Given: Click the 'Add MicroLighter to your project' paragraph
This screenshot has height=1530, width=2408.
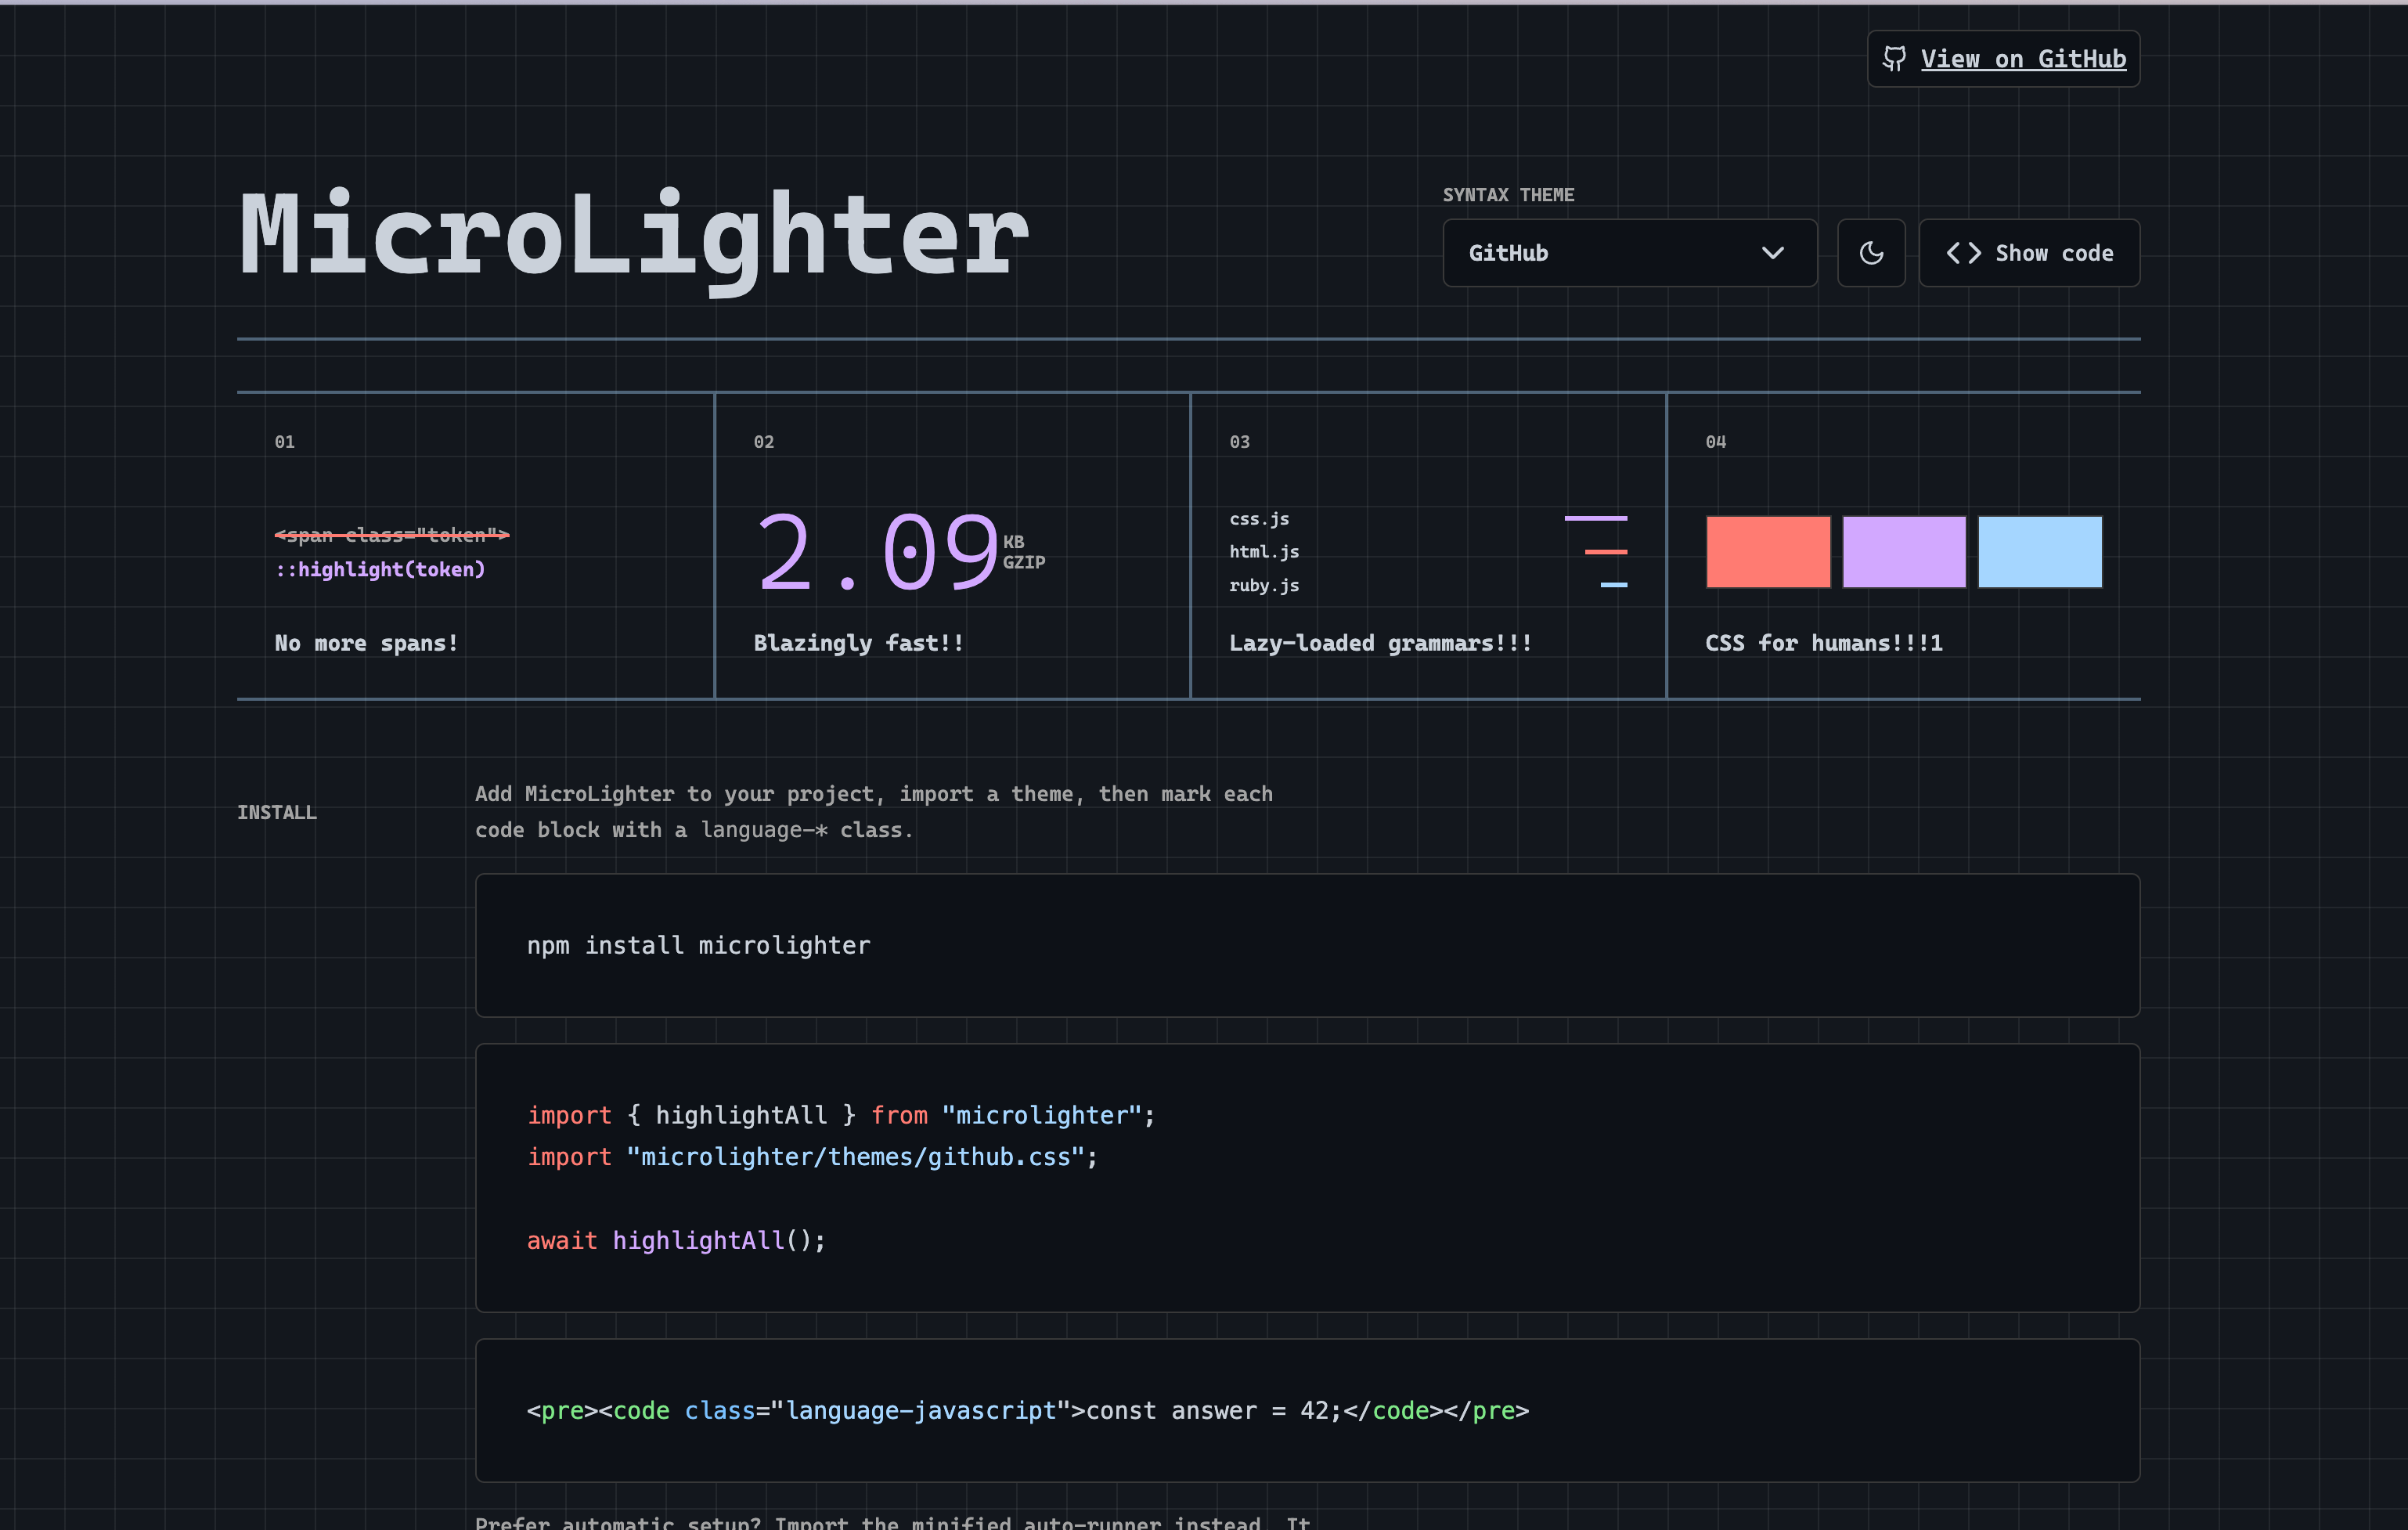Looking at the screenshot, I should coord(874,812).
